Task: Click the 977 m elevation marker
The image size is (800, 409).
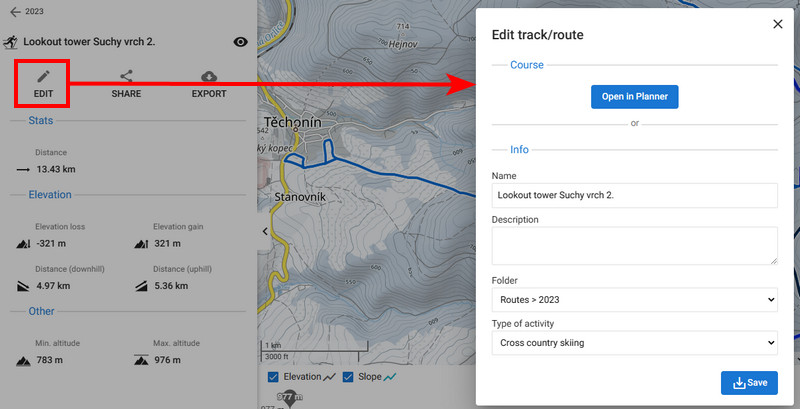Action: [x=288, y=397]
